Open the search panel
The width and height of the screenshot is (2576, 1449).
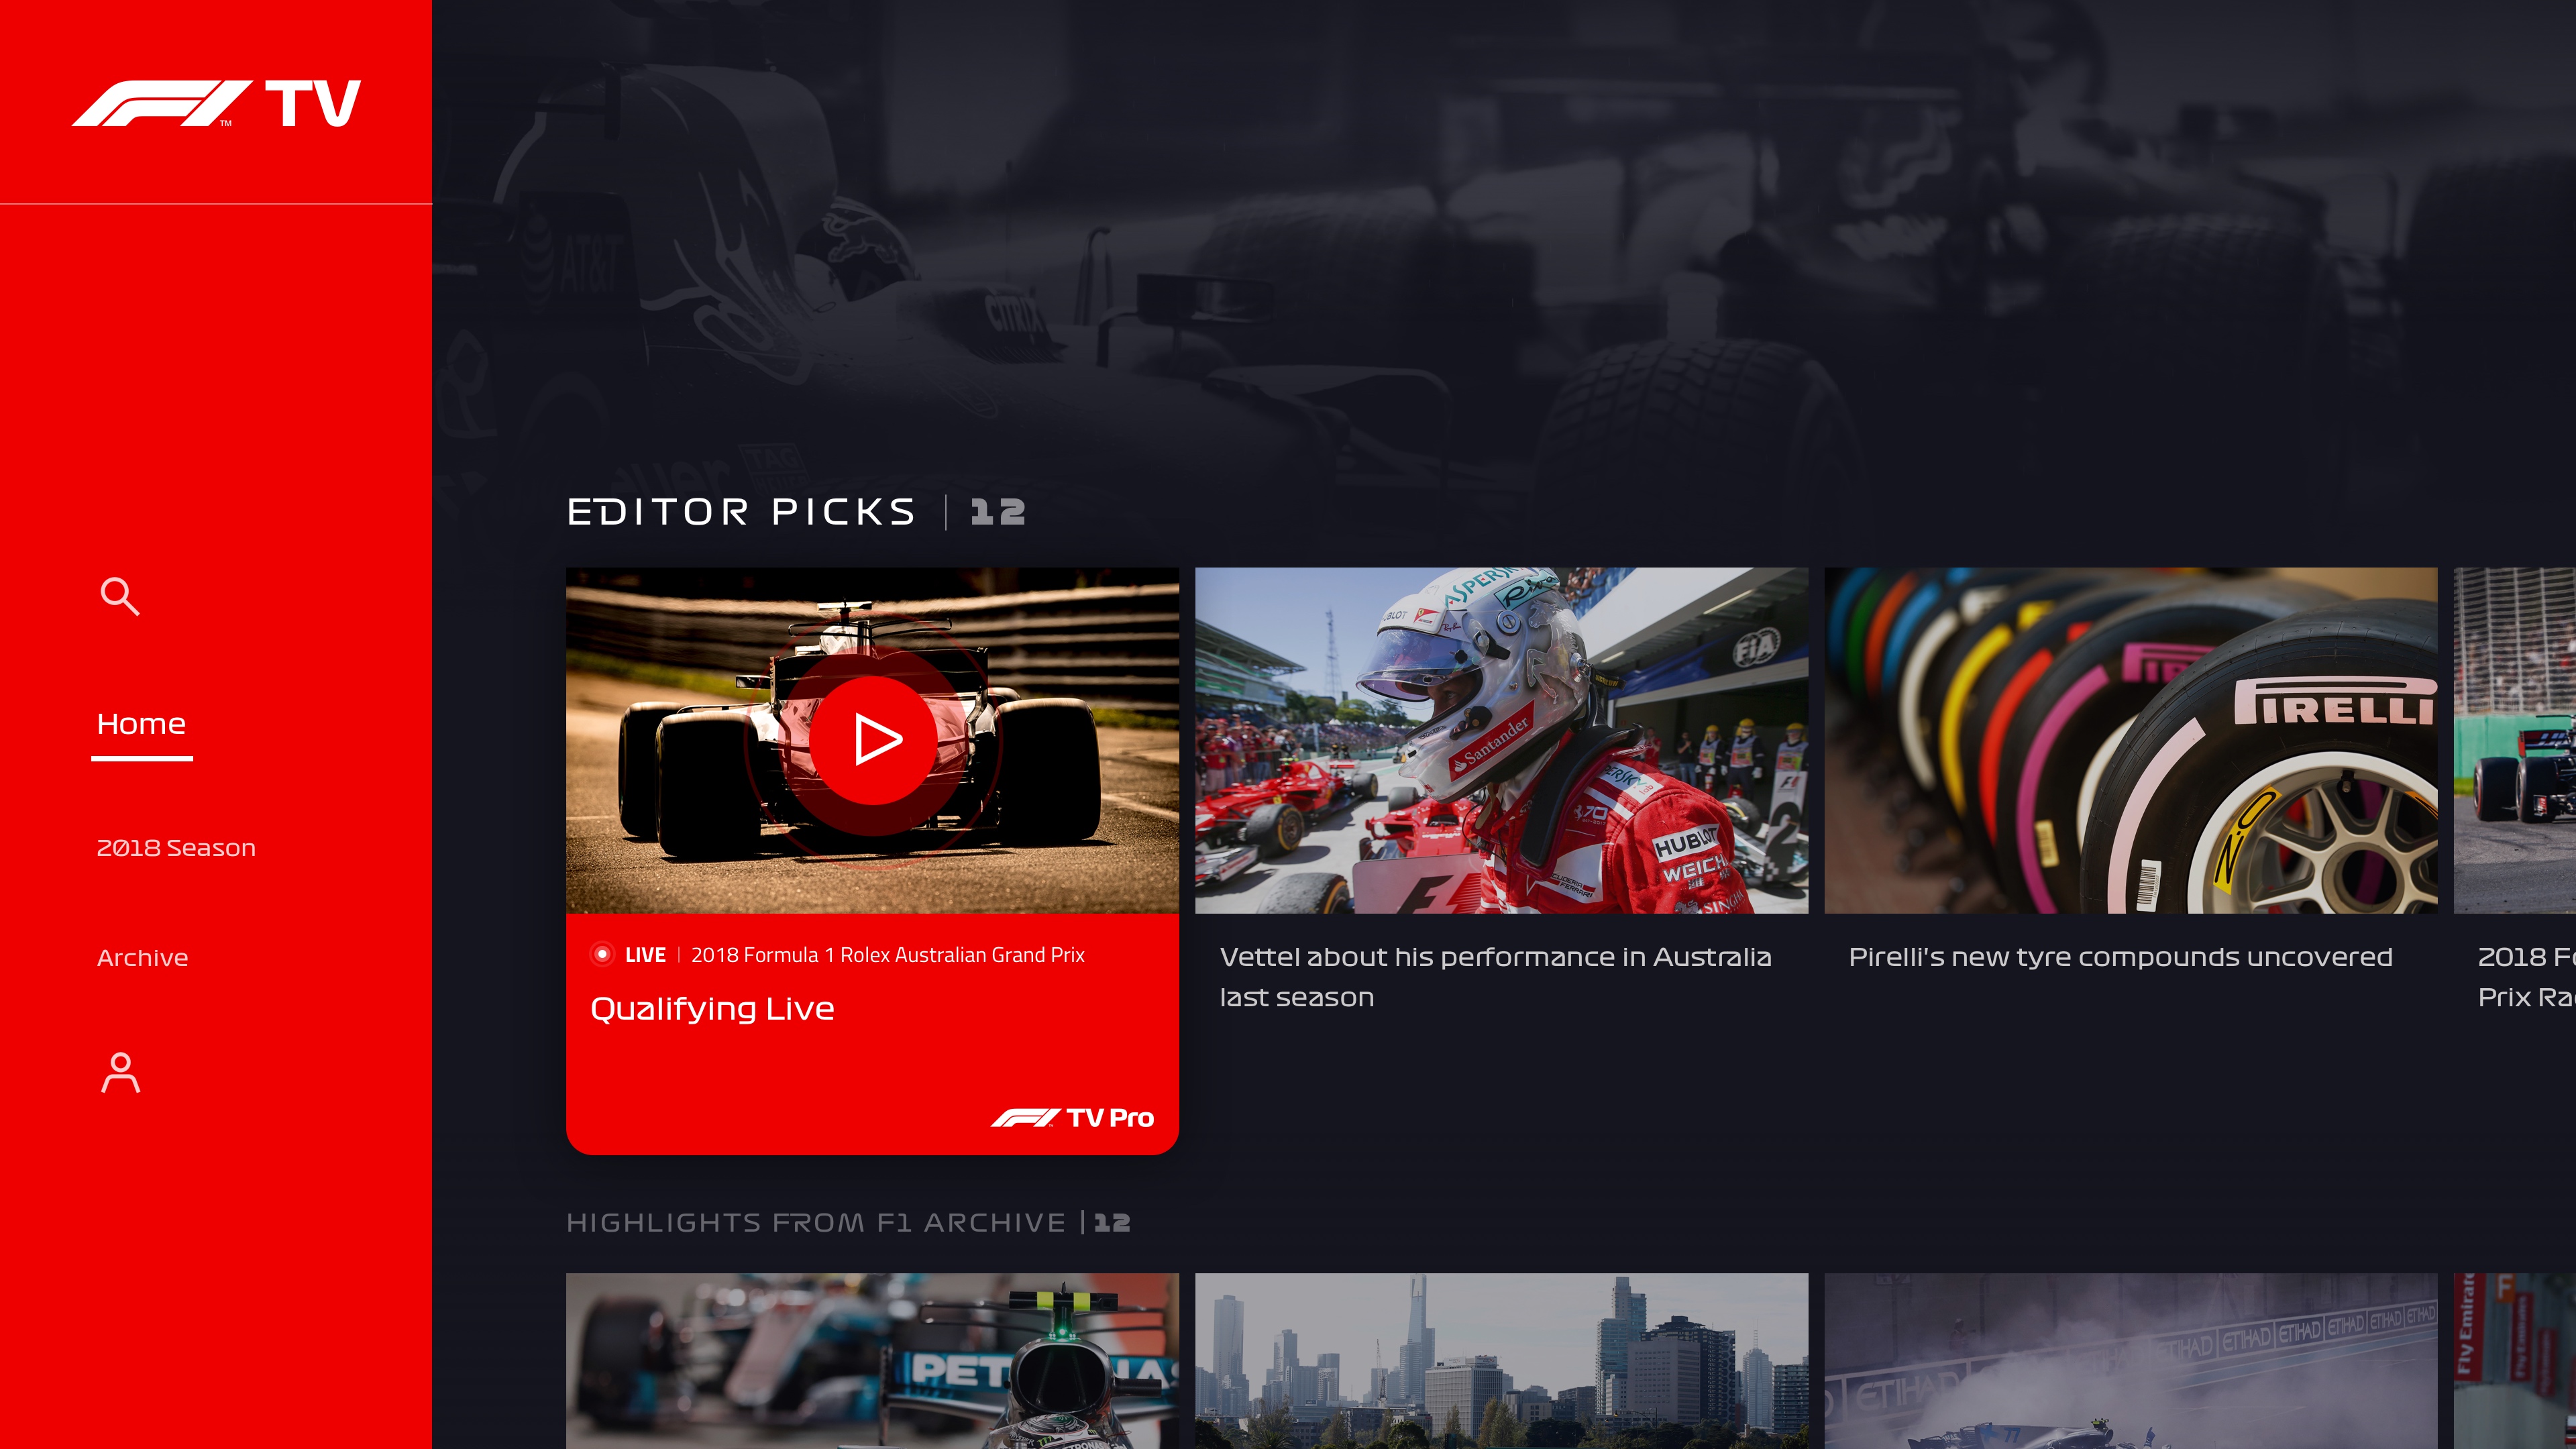(119, 596)
